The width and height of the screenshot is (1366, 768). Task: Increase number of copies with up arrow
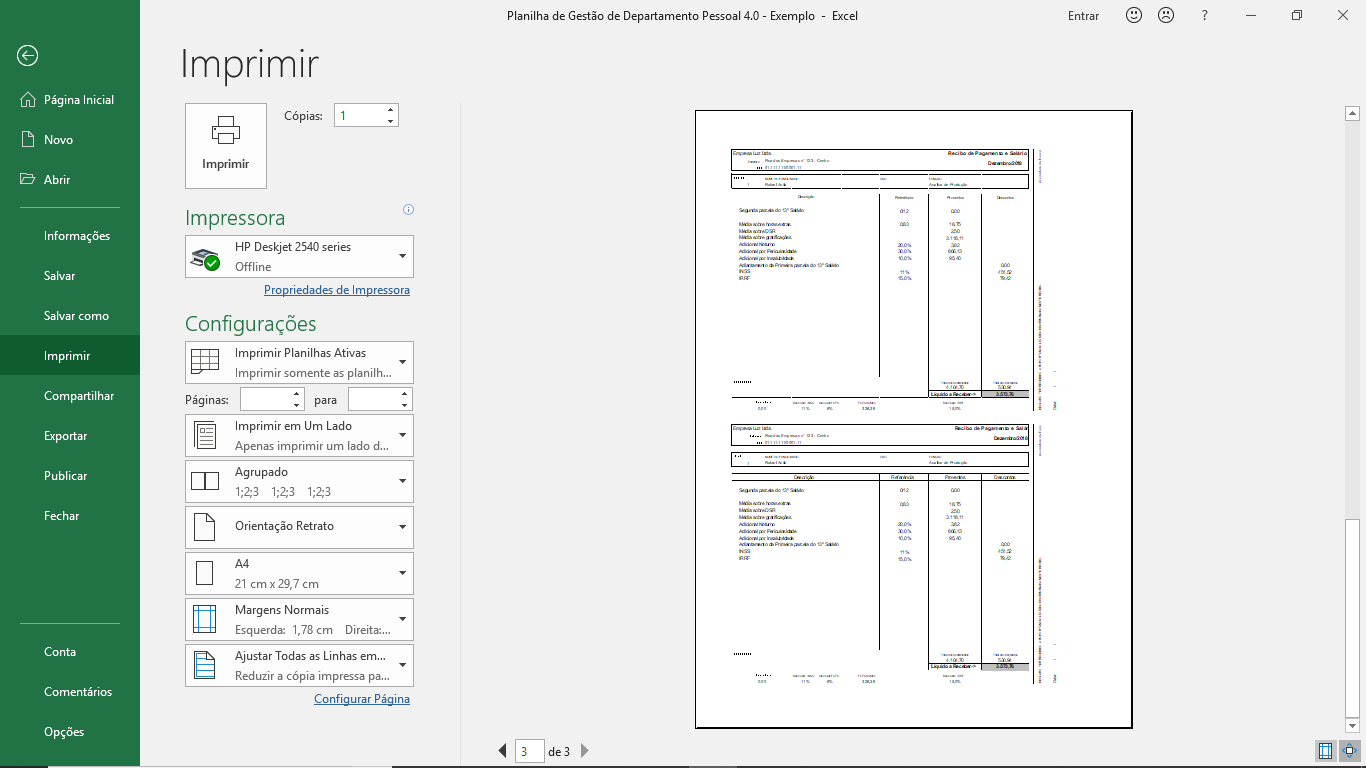pos(391,110)
